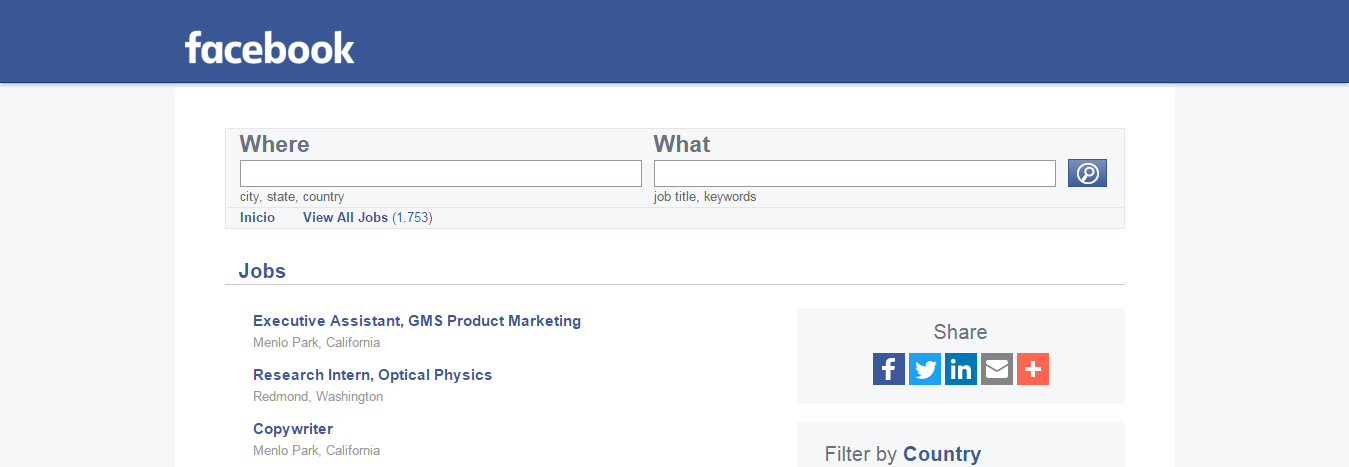Click the magnifying glass search button
The image size is (1349, 467).
1087,173
